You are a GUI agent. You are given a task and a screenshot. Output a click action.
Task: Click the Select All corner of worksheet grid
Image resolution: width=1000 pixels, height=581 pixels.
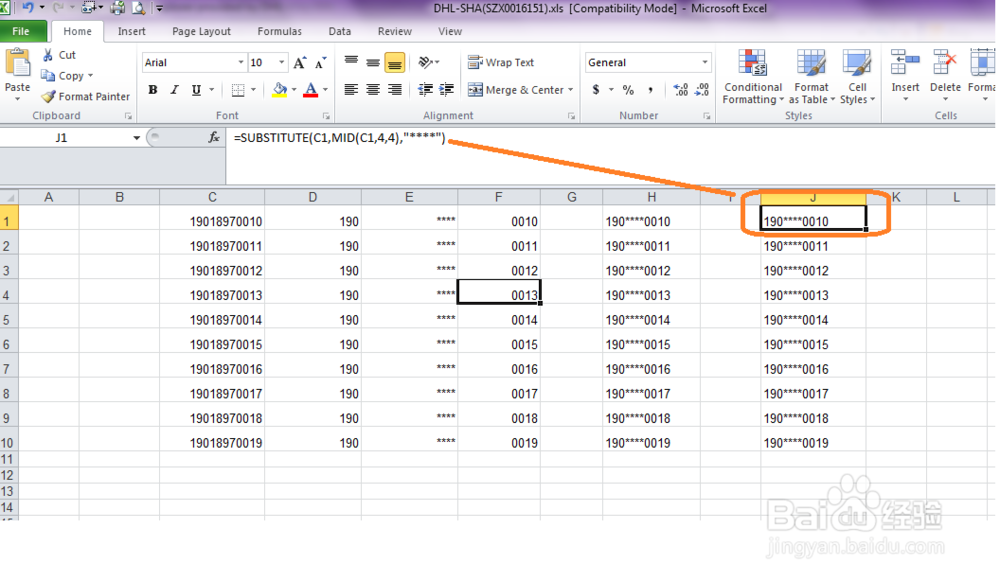[9, 197]
